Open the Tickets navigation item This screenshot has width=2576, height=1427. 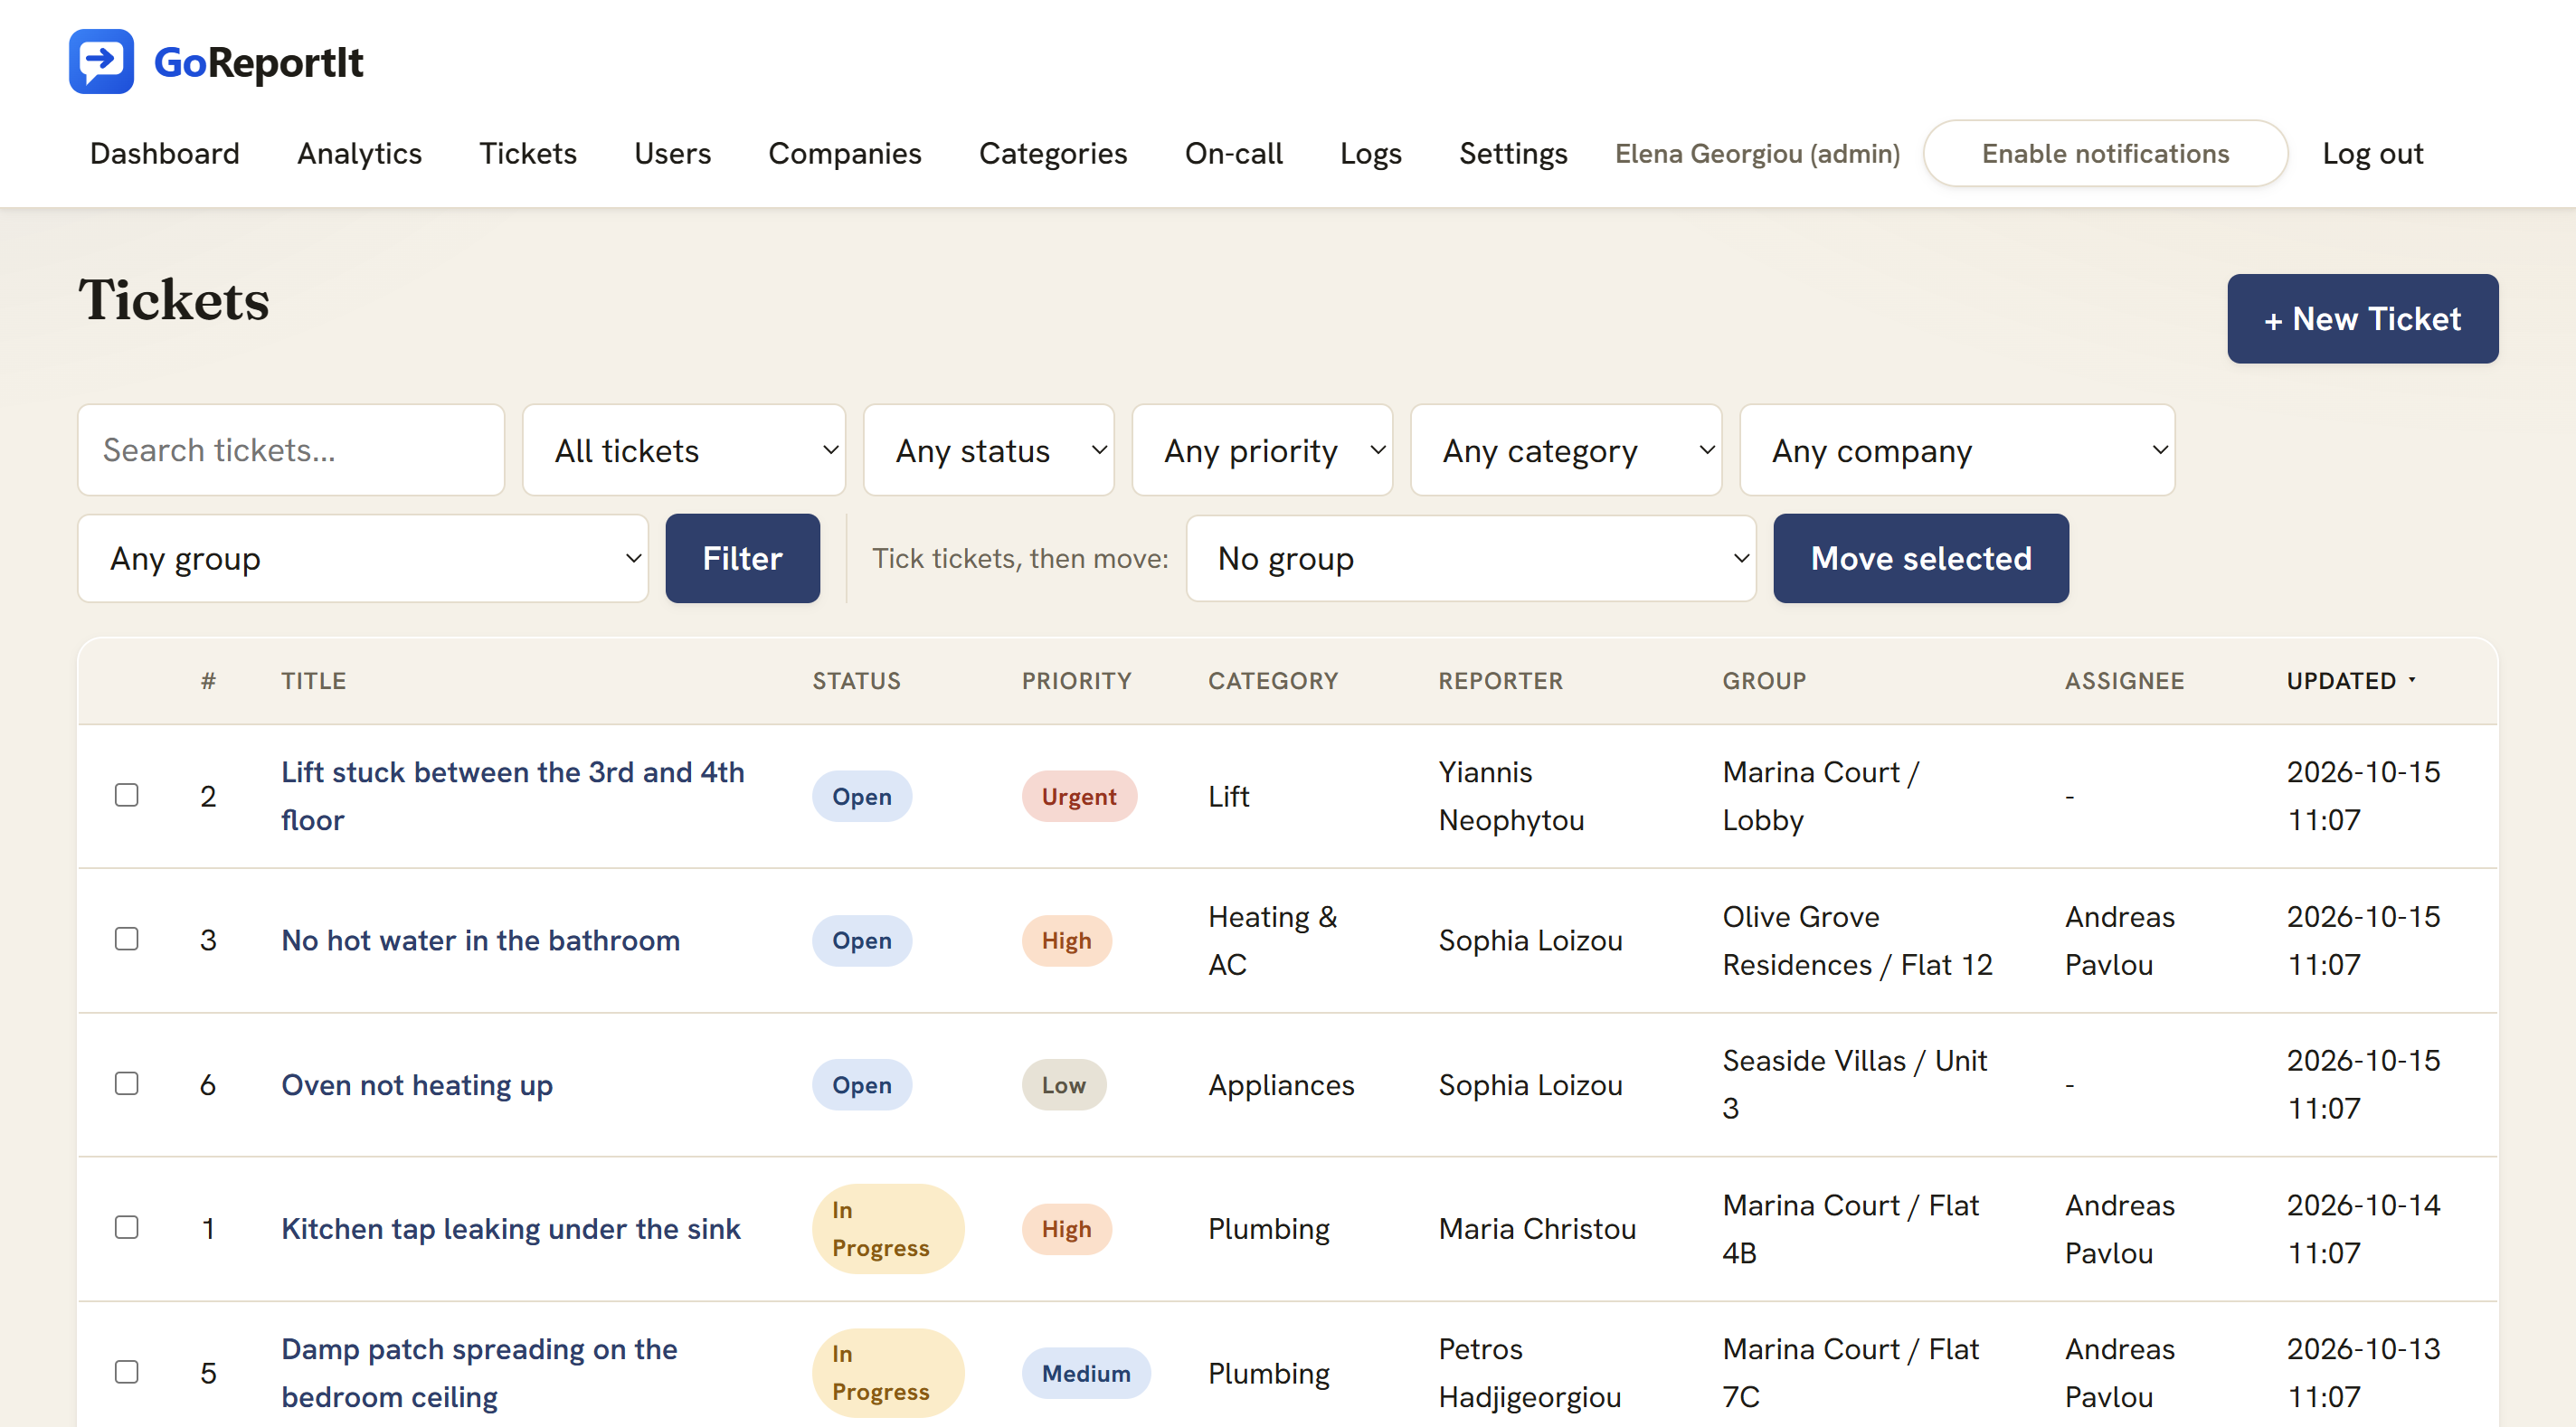pyautogui.click(x=528, y=153)
